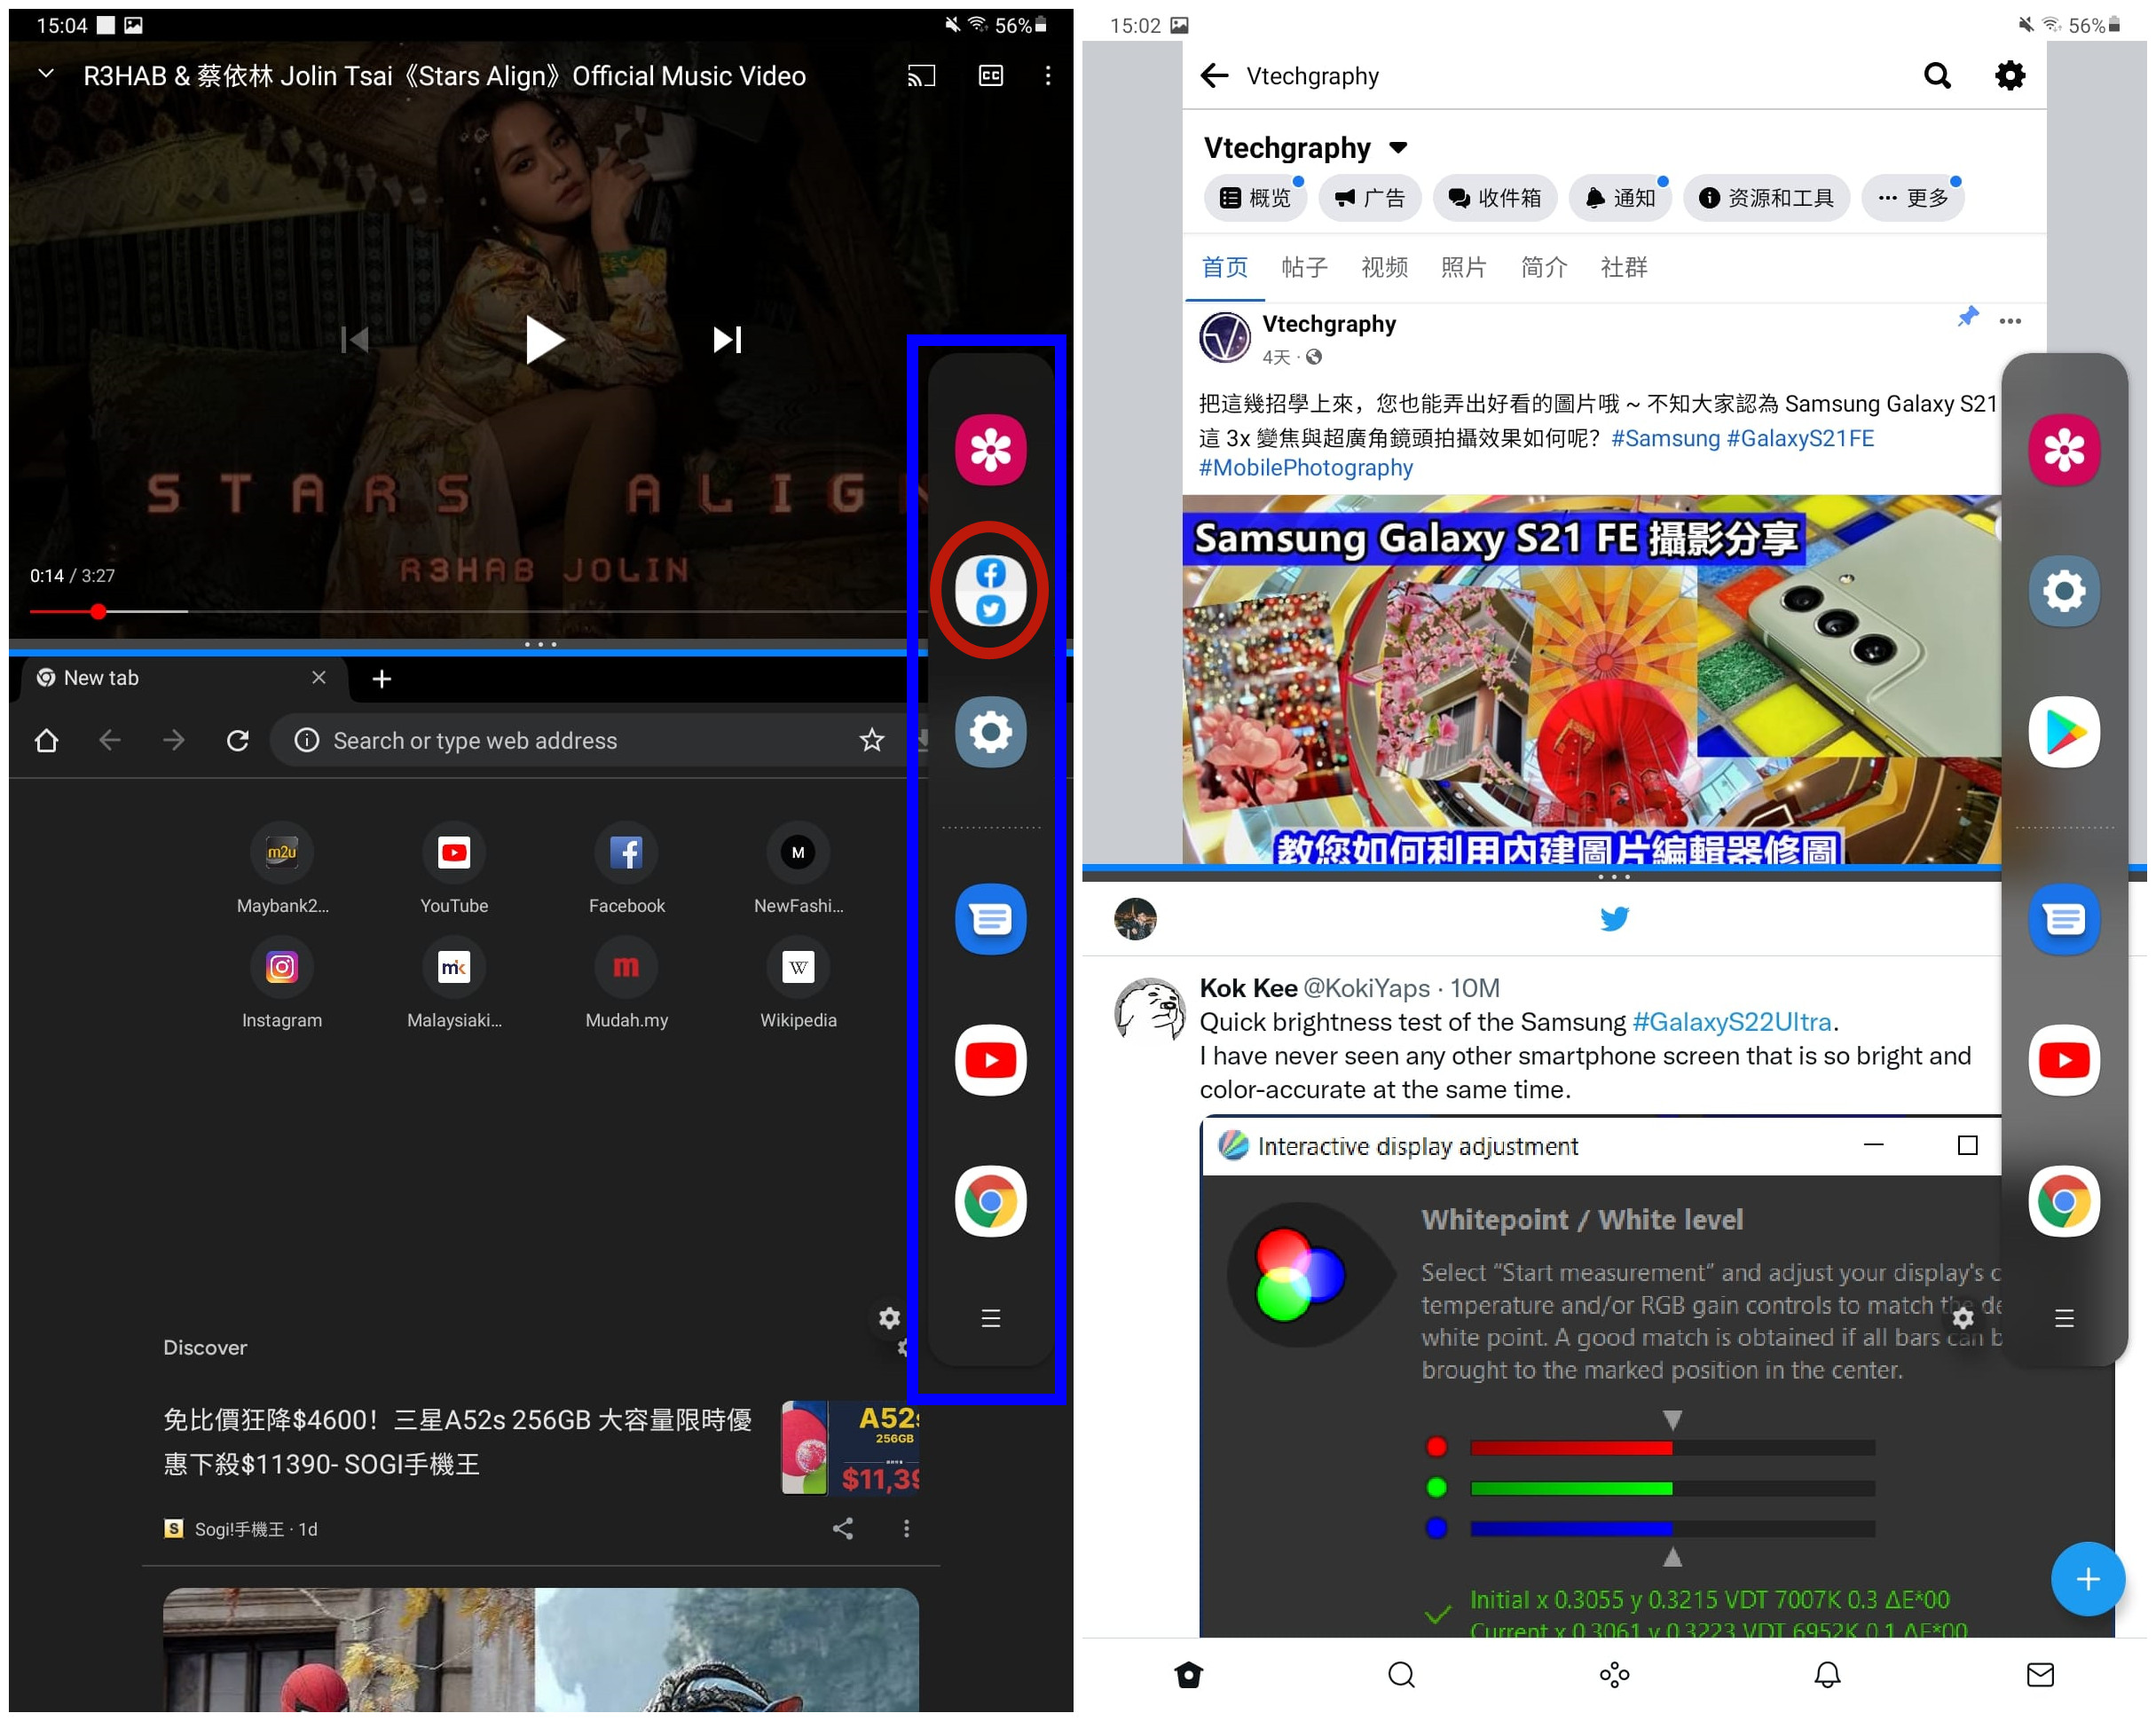Open Twitter search tab
2156x1721 pixels.
[x=1401, y=1674]
